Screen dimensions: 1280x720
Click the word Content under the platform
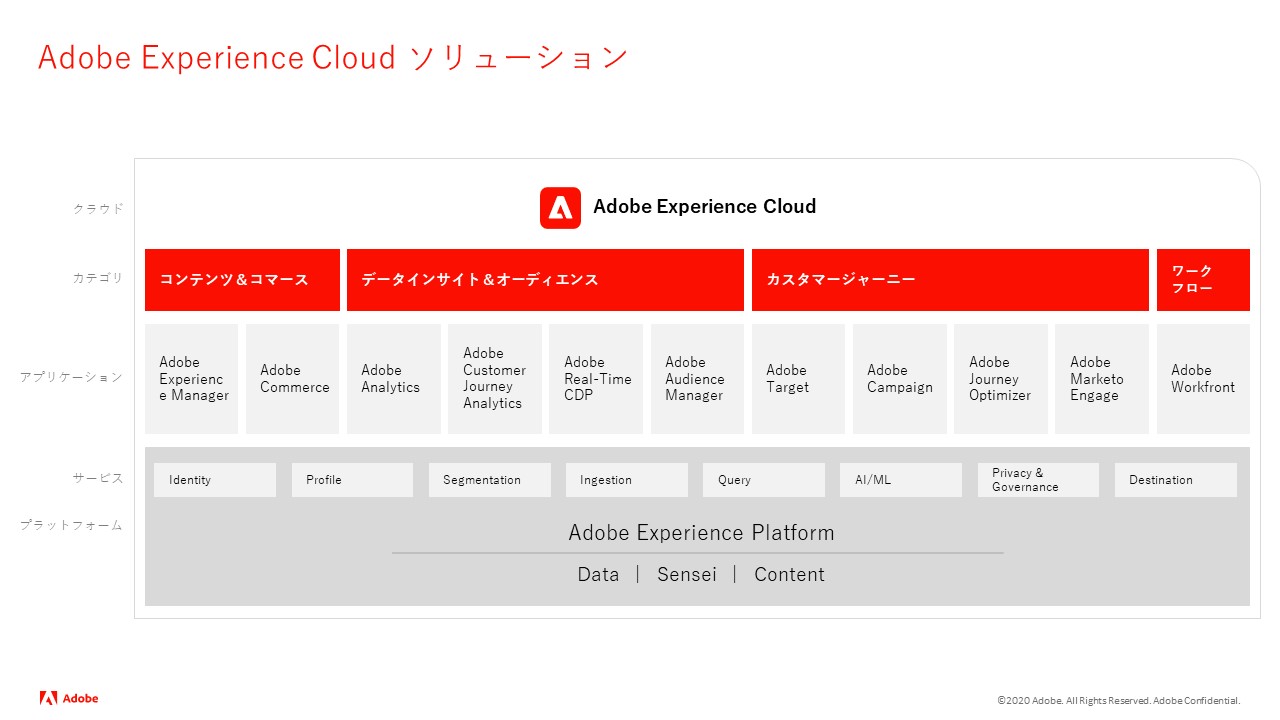pyautogui.click(x=790, y=575)
